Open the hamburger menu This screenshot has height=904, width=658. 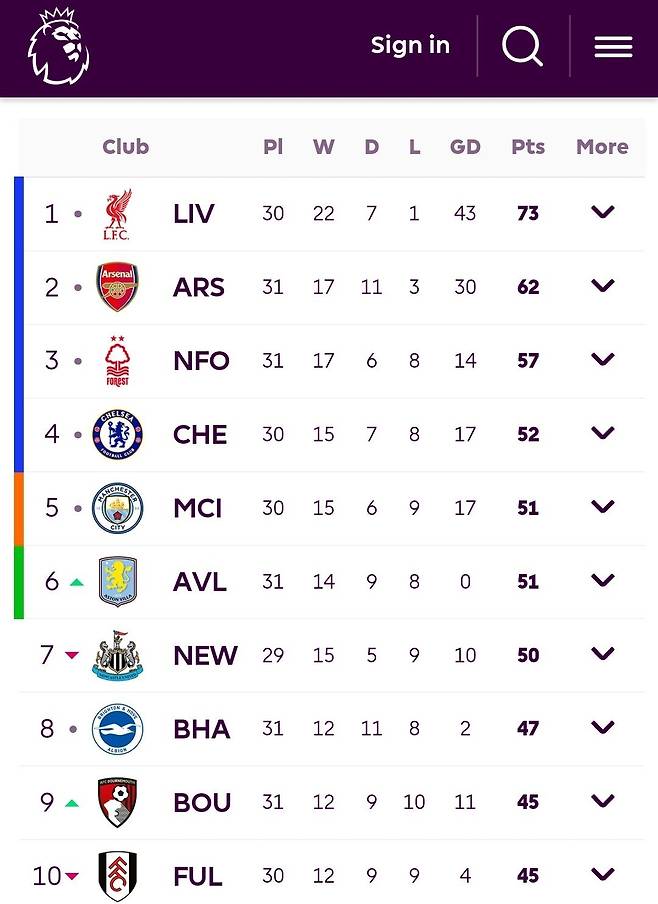click(613, 47)
